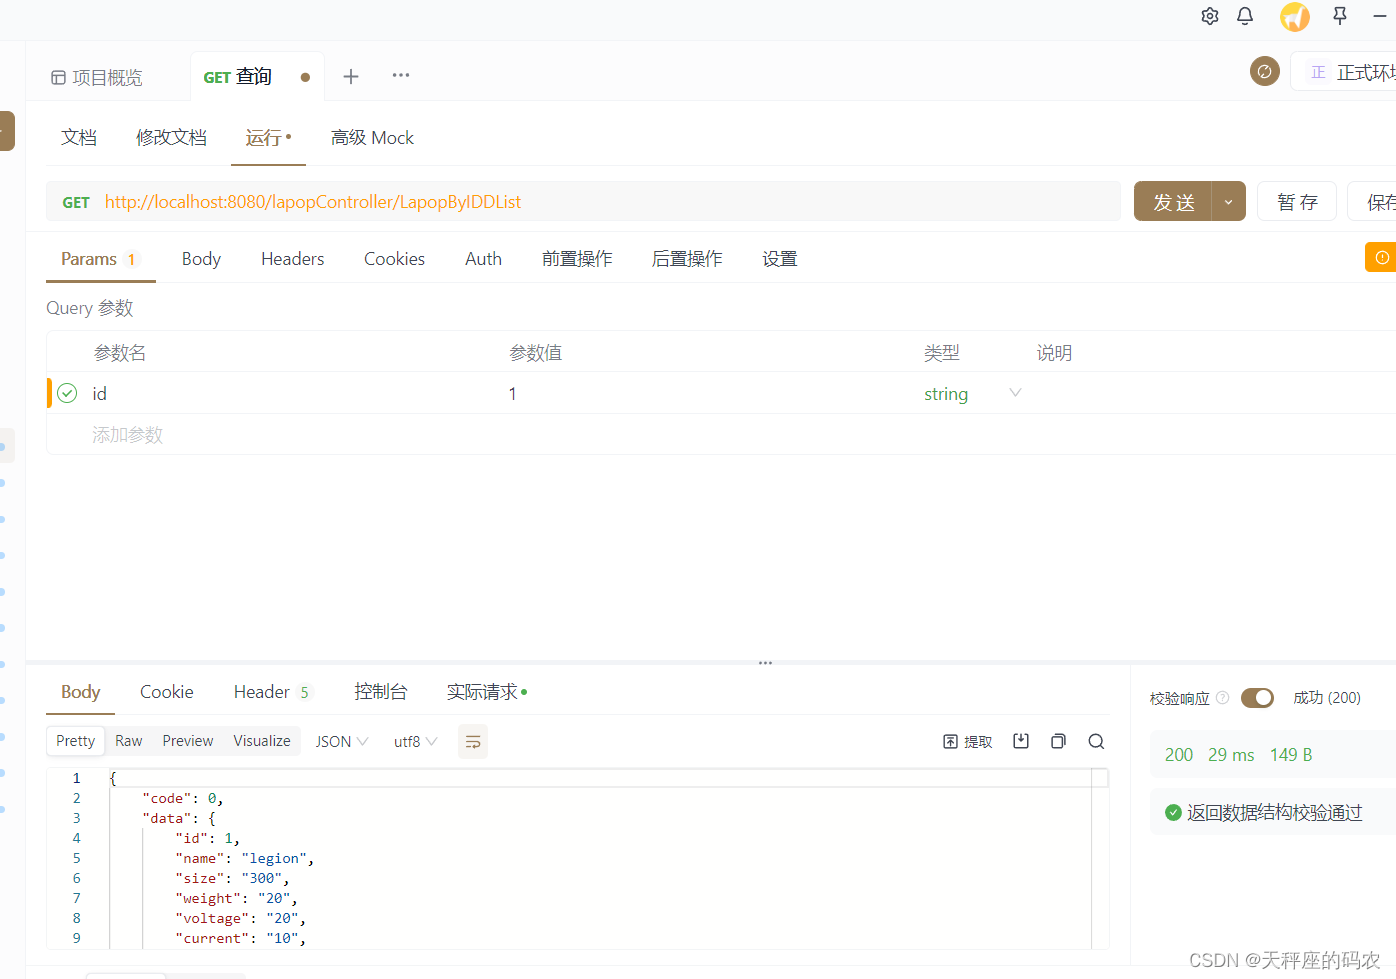Viewport: 1396px width, 979px height.
Task: Select the GET 查询 tab
Action: (256, 76)
